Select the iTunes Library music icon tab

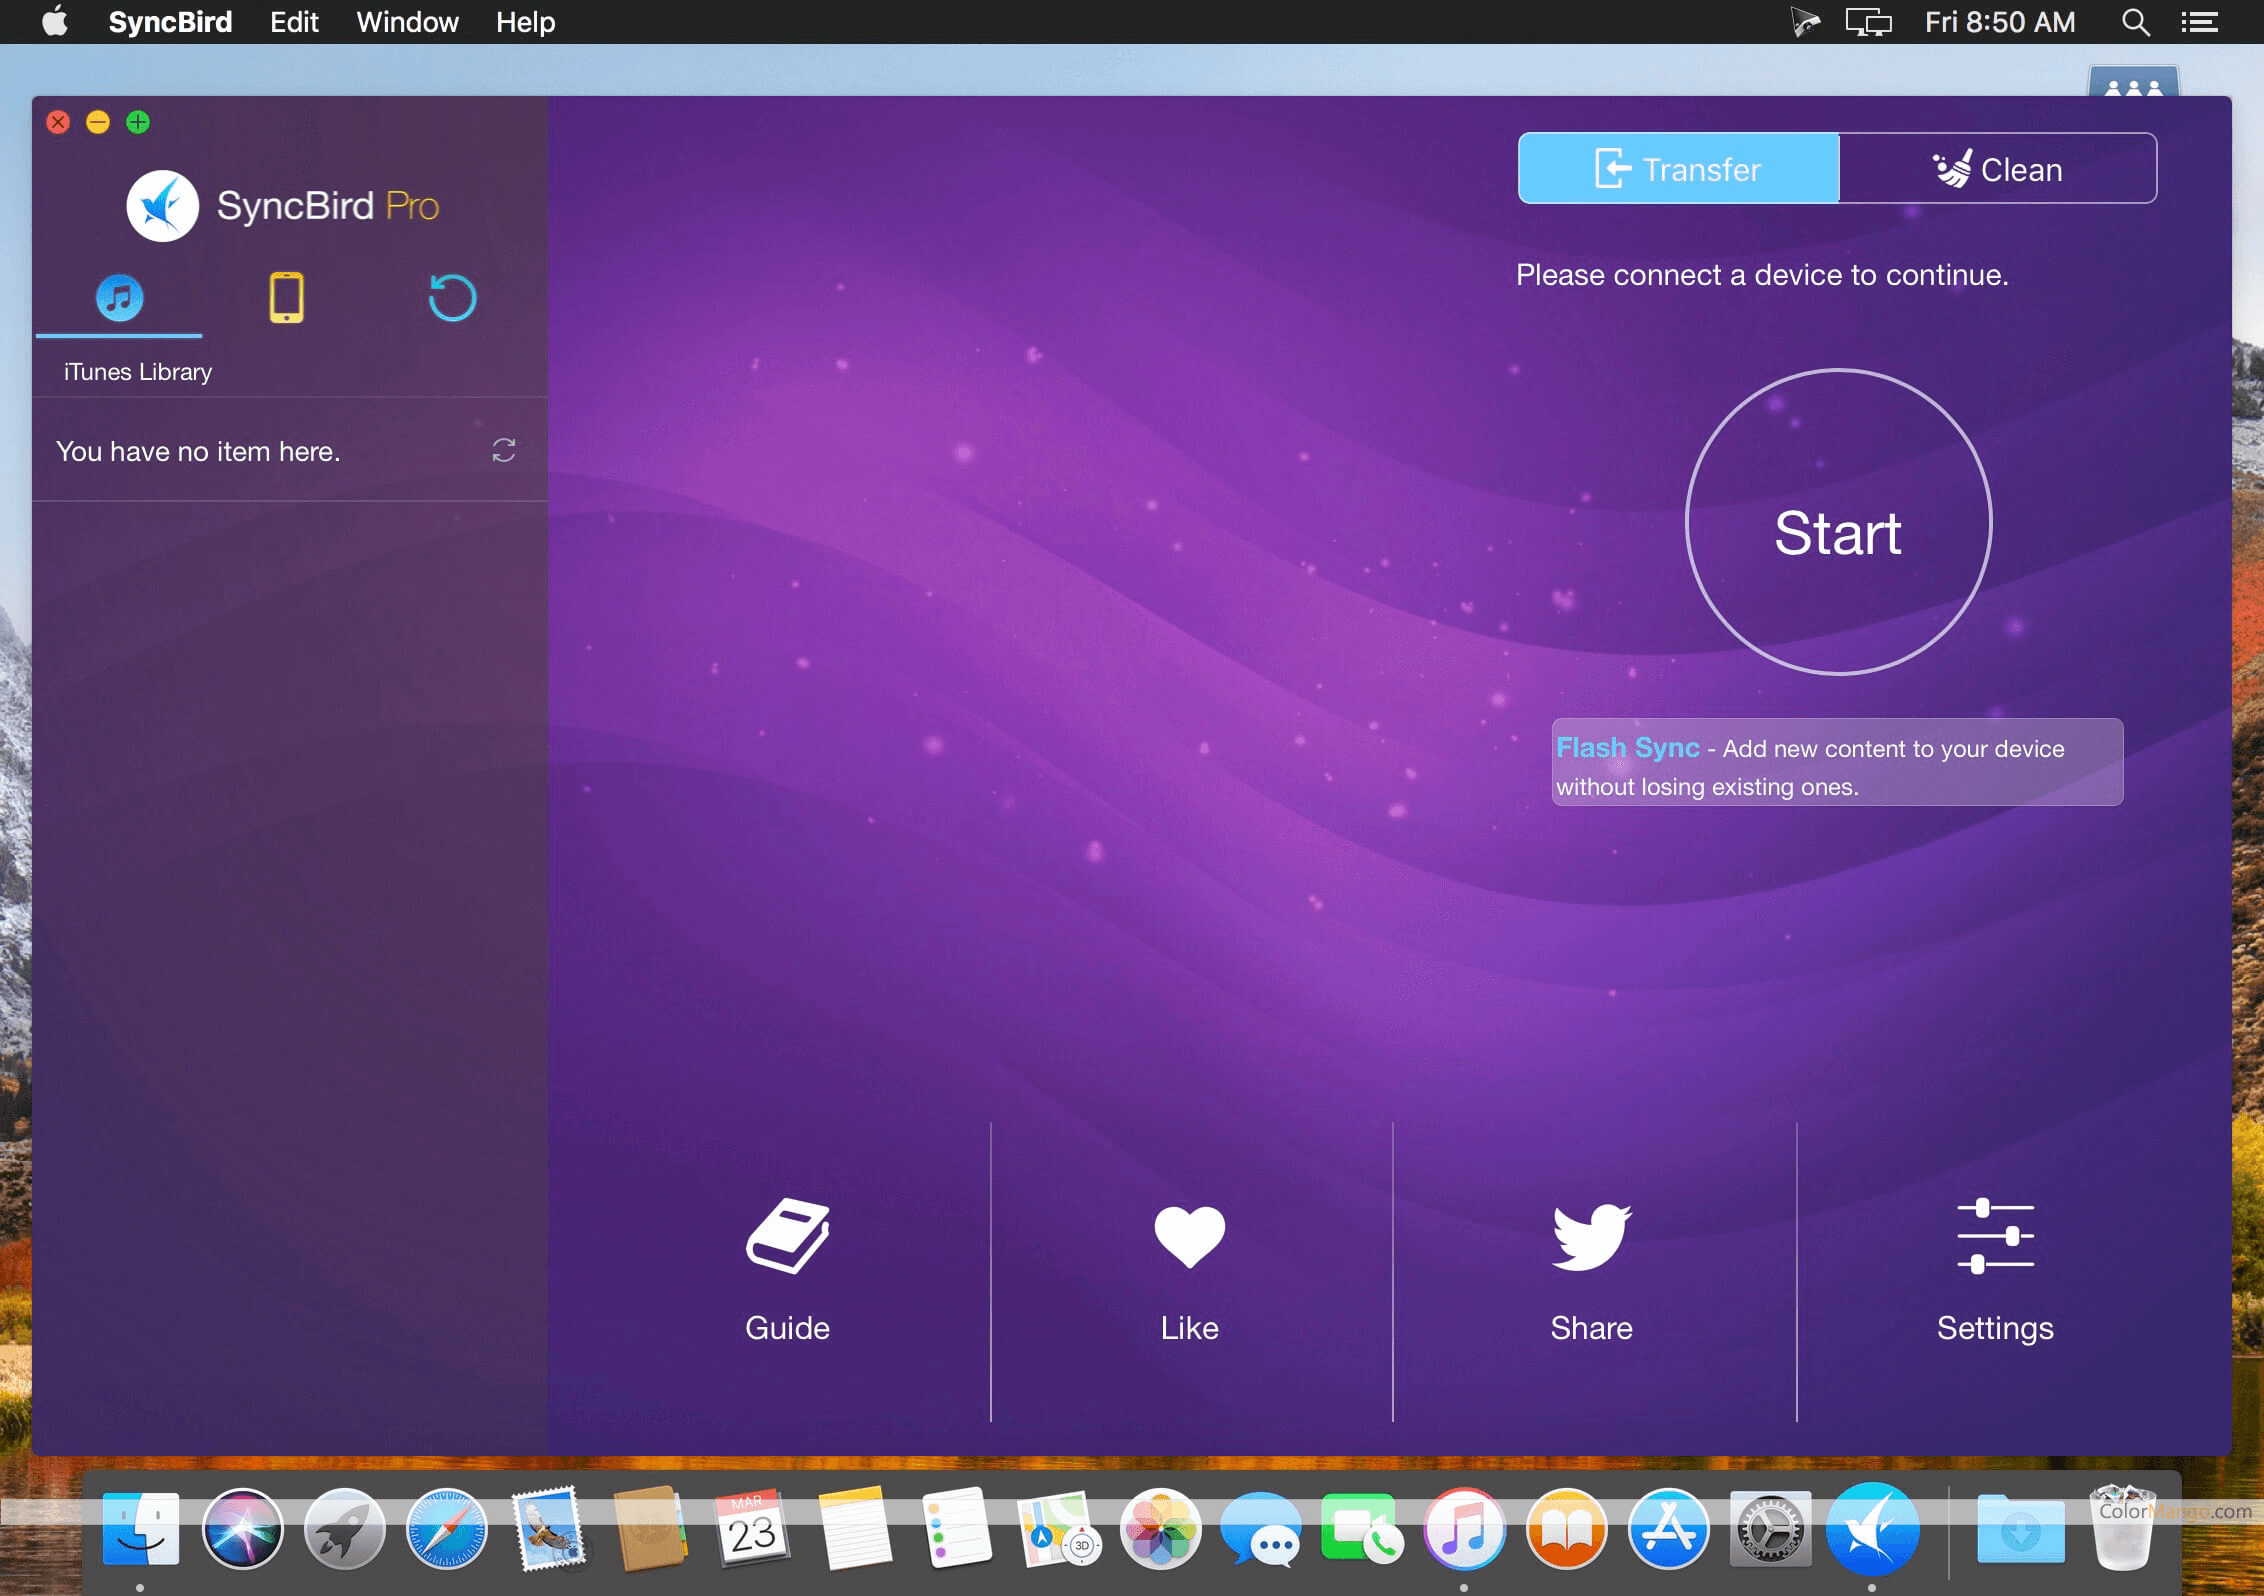click(x=119, y=298)
